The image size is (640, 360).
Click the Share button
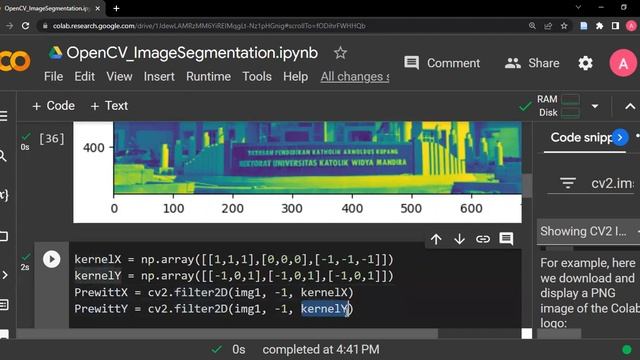tap(532, 63)
